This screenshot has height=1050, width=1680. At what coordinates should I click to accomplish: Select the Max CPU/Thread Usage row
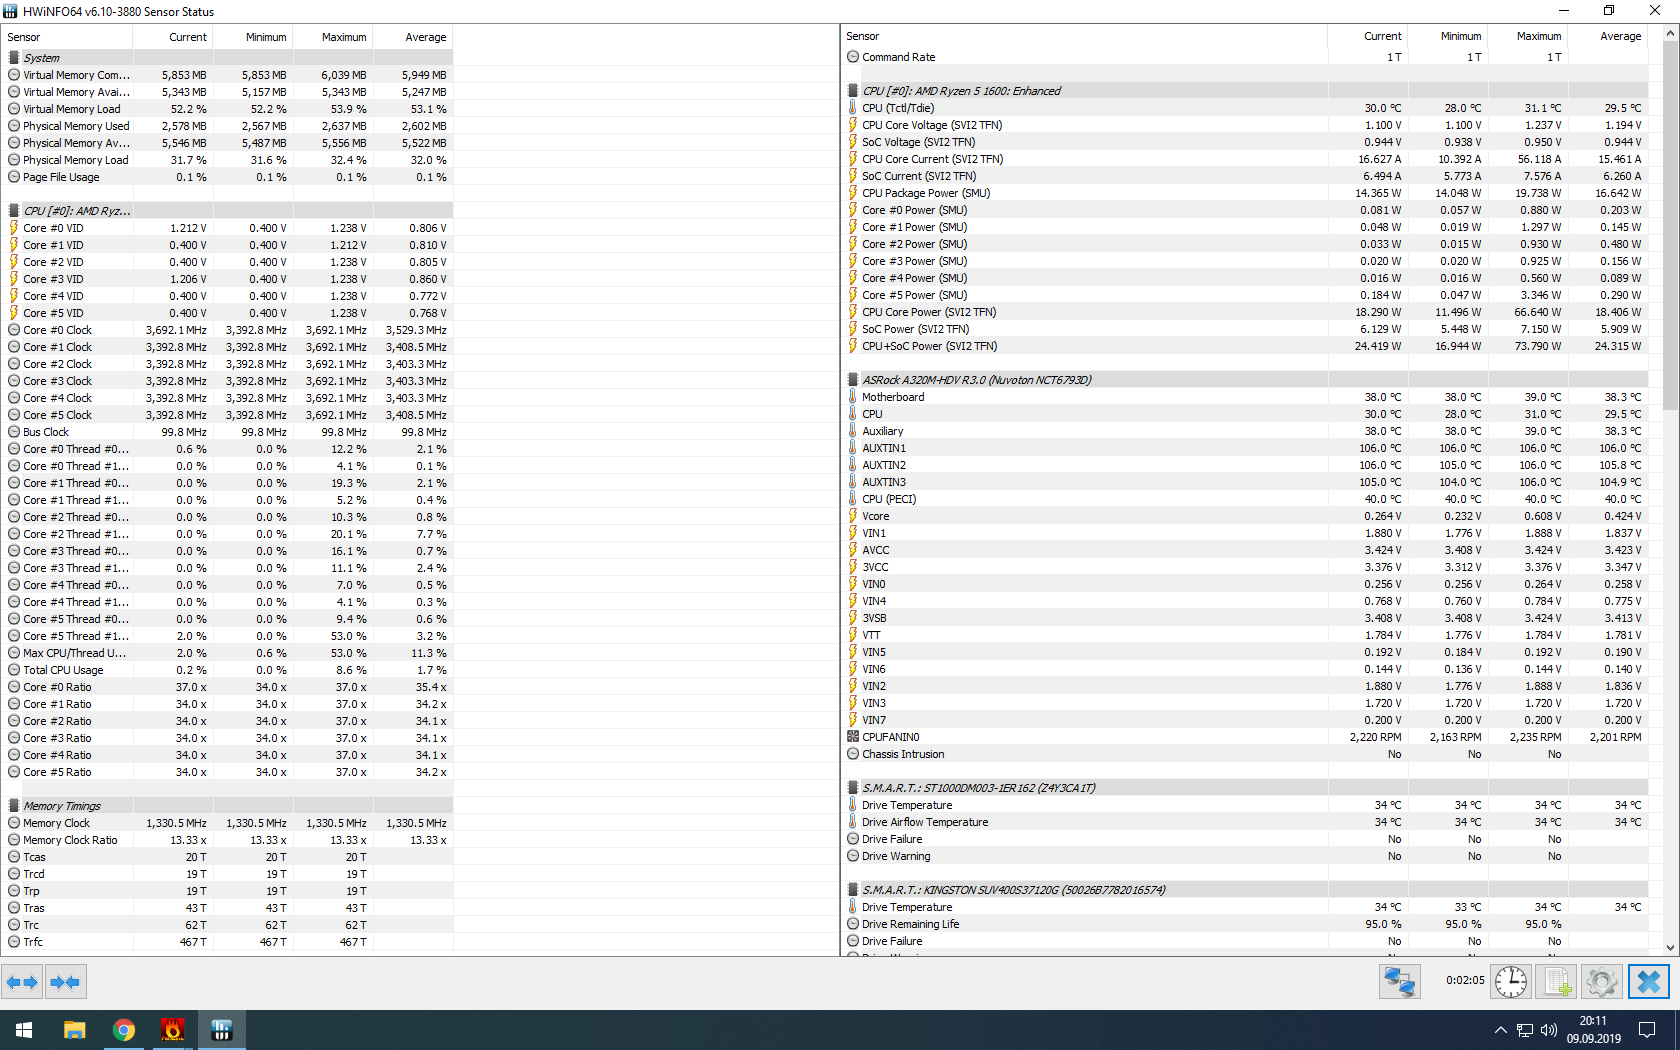228,653
